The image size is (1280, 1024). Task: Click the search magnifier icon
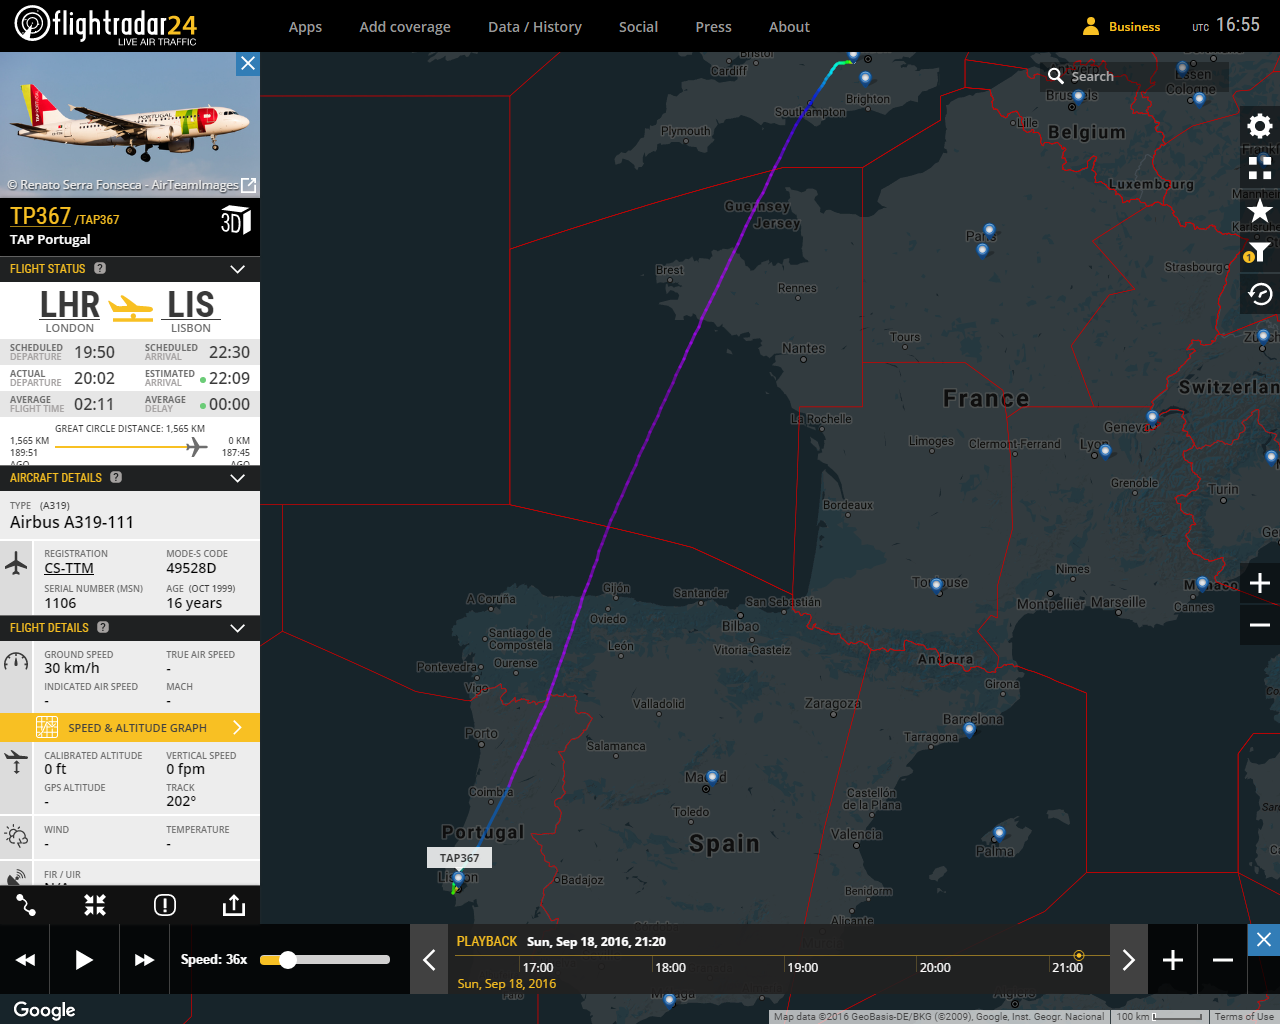click(1055, 76)
